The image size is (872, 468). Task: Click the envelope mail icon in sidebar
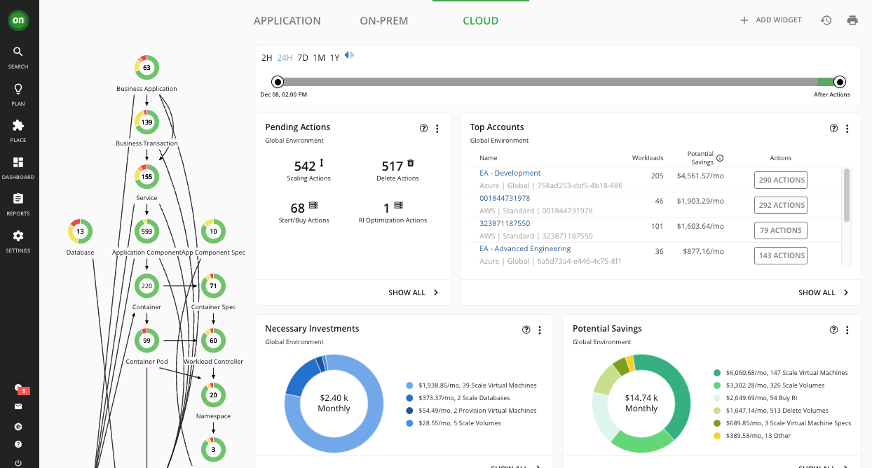[18, 406]
